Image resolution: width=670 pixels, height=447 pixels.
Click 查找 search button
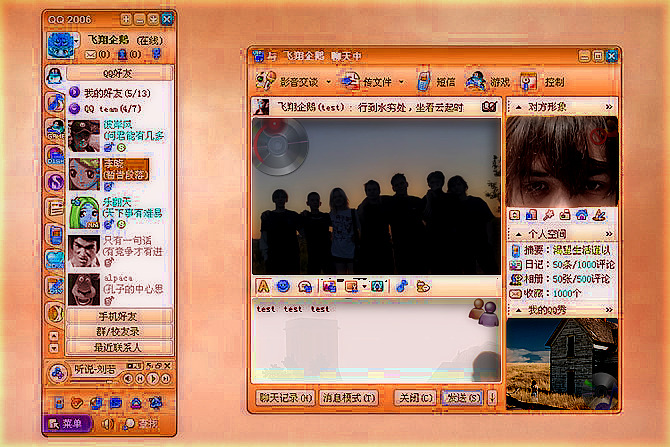click(141, 423)
